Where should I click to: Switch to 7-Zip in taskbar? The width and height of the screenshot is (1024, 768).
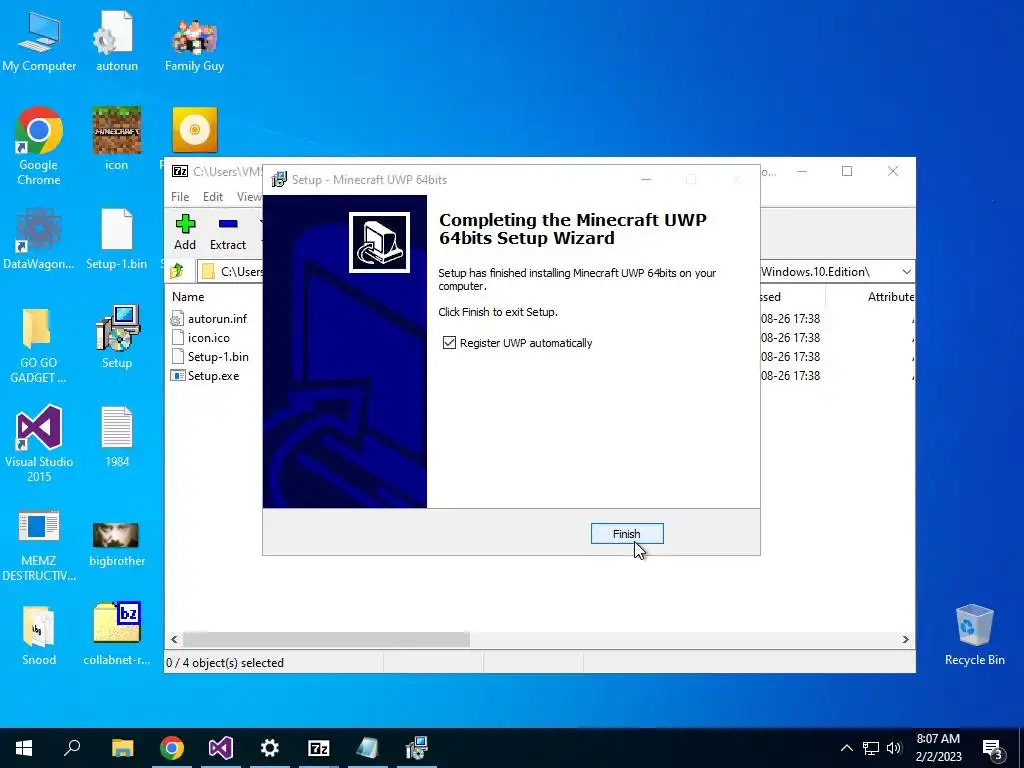(319, 748)
